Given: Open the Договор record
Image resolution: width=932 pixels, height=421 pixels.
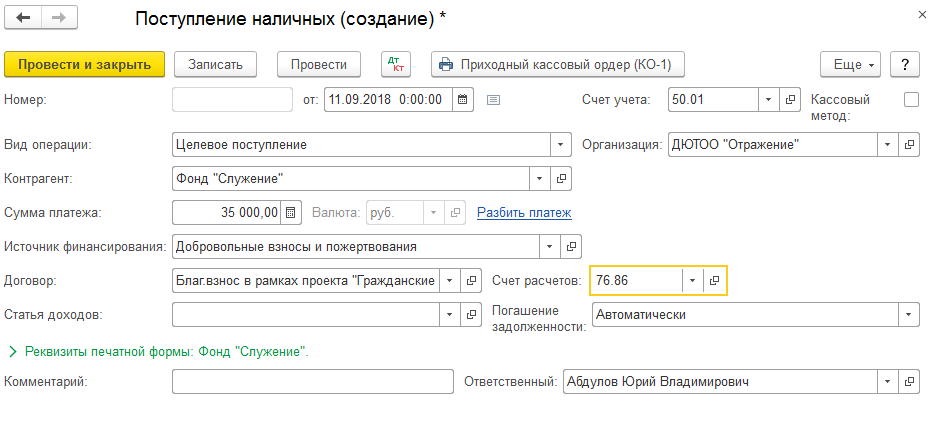Looking at the screenshot, I should pyautogui.click(x=471, y=281).
